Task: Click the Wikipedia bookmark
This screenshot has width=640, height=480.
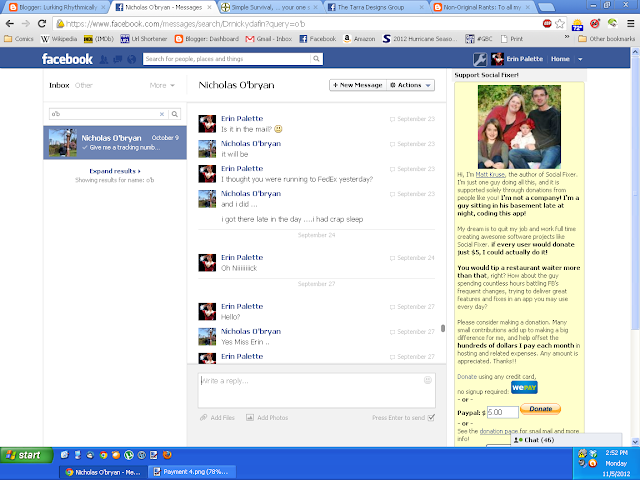Action: click(x=59, y=39)
